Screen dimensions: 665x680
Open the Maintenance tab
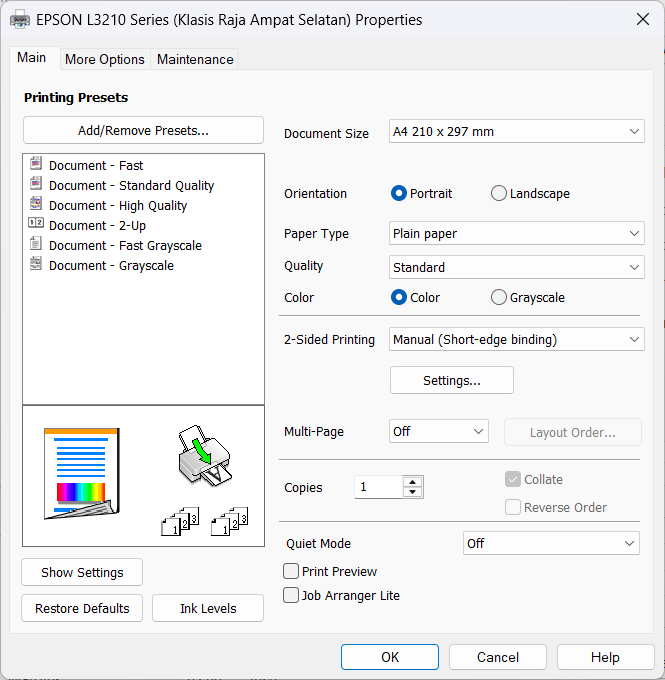pyautogui.click(x=195, y=60)
